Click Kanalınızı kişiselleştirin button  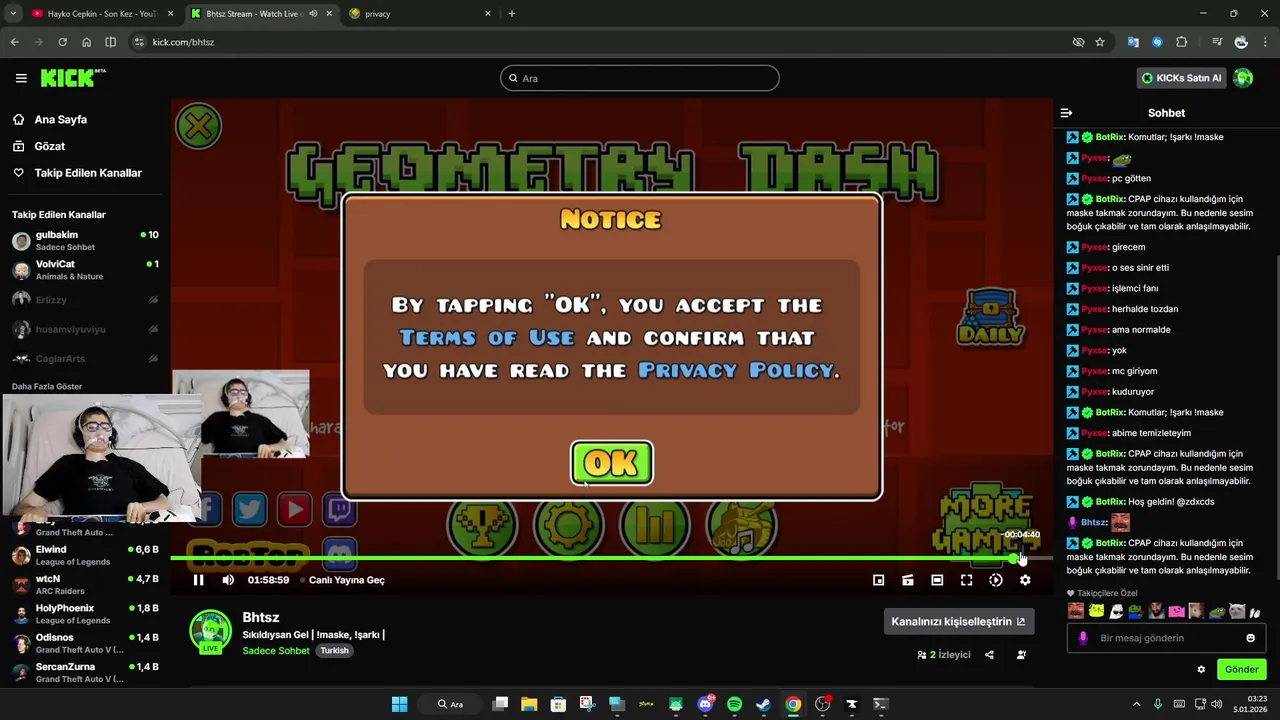[958, 621]
